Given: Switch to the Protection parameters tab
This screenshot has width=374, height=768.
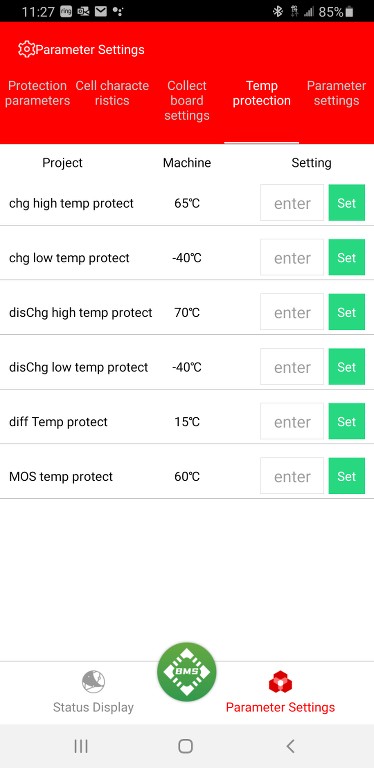Looking at the screenshot, I should coord(38,93).
